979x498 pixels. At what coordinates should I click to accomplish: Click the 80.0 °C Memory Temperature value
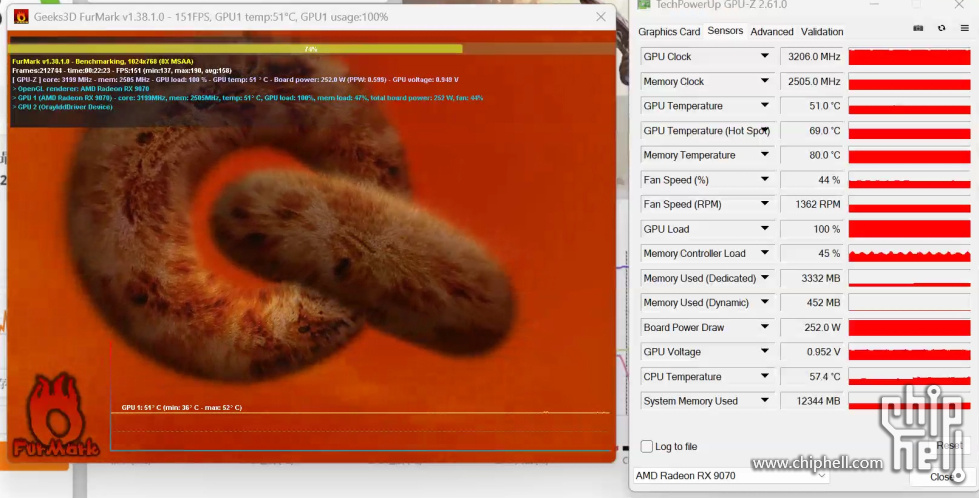coord(811,155)
